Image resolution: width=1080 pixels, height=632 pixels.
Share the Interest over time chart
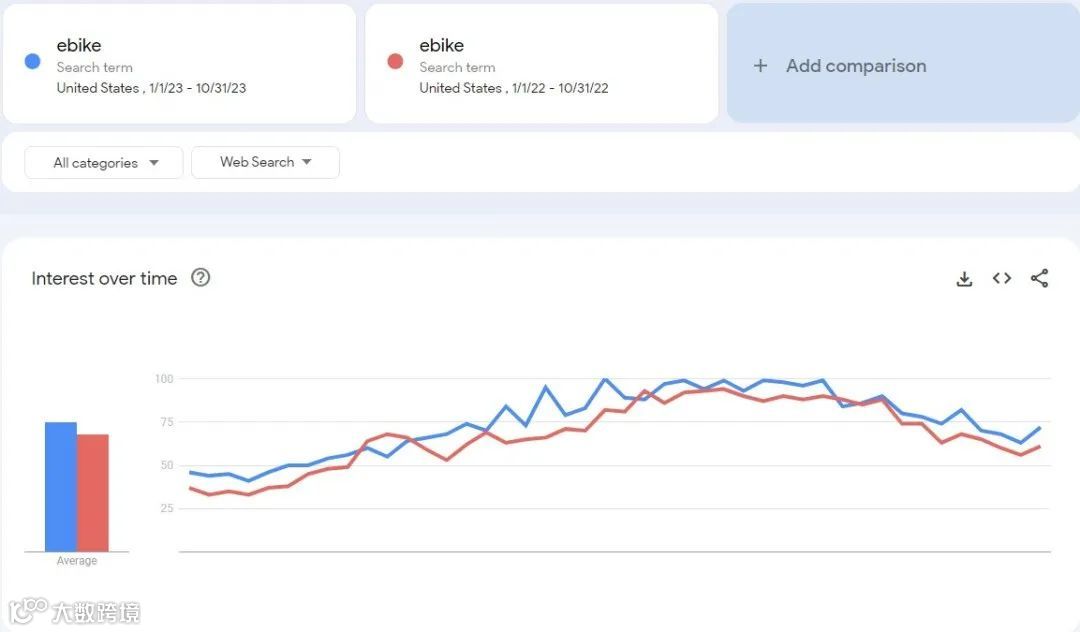click(1039, 279)
